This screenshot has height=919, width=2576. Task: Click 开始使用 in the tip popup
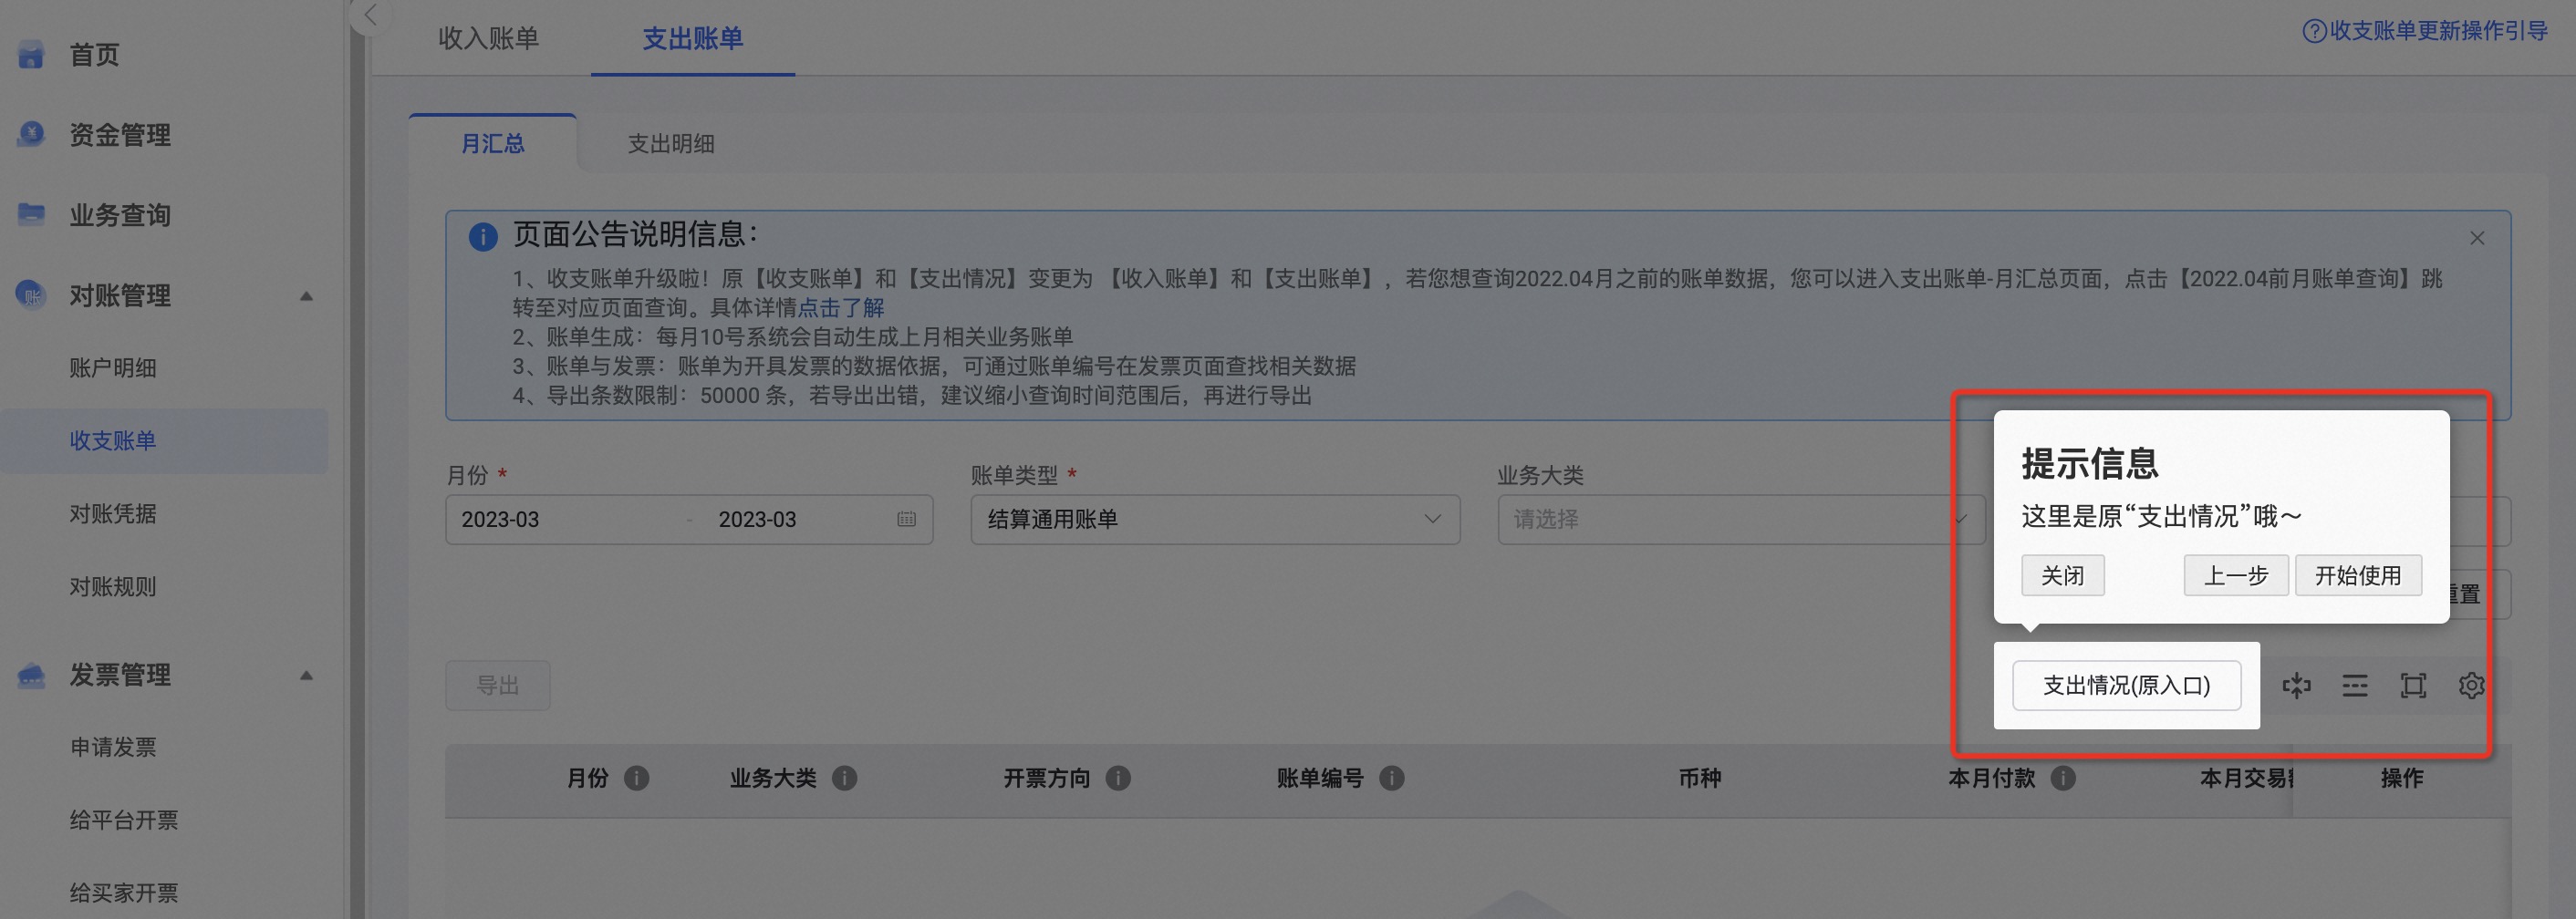click(x=2358, y=575)
